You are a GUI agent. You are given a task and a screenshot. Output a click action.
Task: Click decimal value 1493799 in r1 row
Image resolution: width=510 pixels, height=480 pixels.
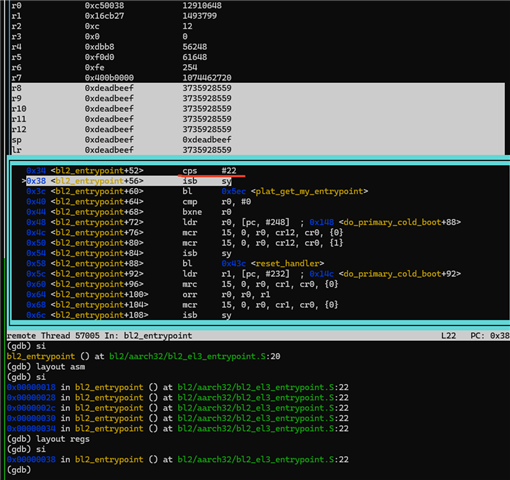click(x=199, y=16)
